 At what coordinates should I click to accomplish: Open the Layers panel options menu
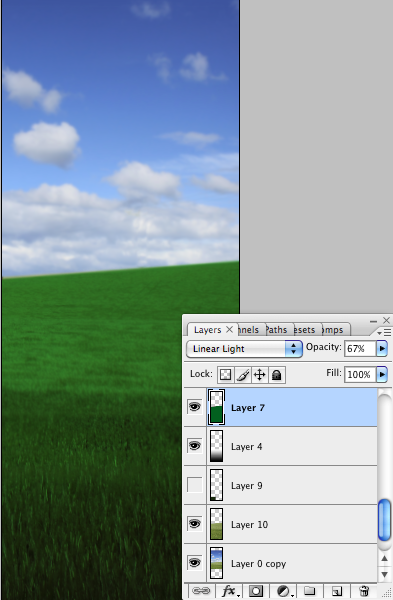[x=384, y=333]
